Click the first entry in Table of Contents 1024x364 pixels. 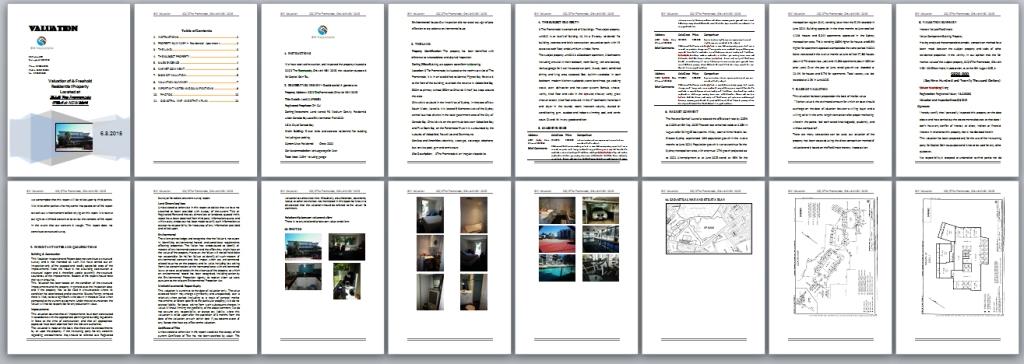click(196, 38)
